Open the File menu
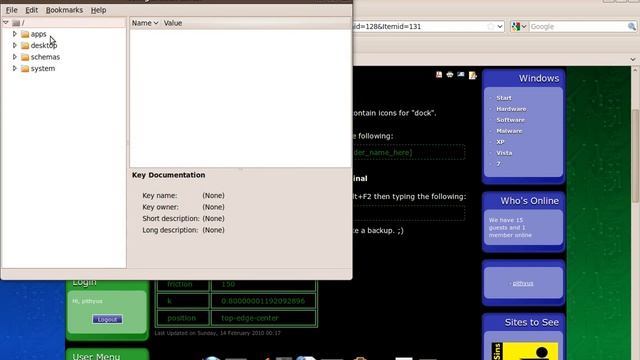640x360 pixels. 11,10
